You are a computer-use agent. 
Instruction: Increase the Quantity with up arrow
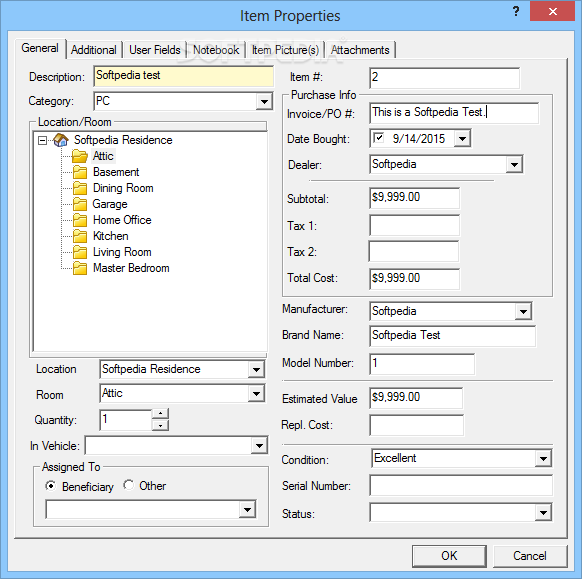pos(160,413)
